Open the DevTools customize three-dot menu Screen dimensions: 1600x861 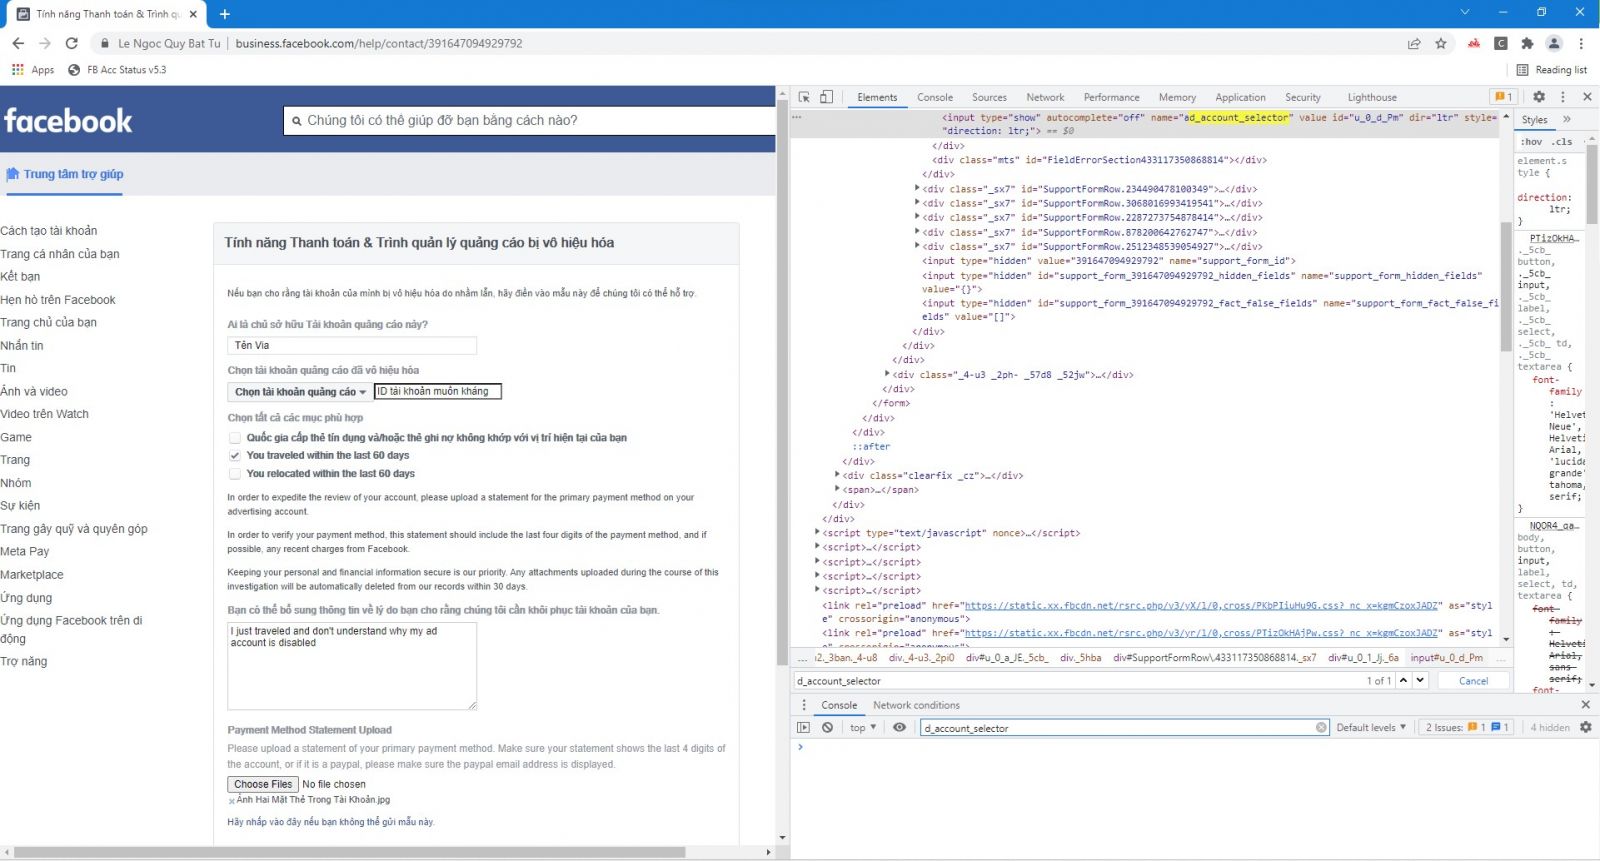pyautogui.click(x=1563, y=97)
